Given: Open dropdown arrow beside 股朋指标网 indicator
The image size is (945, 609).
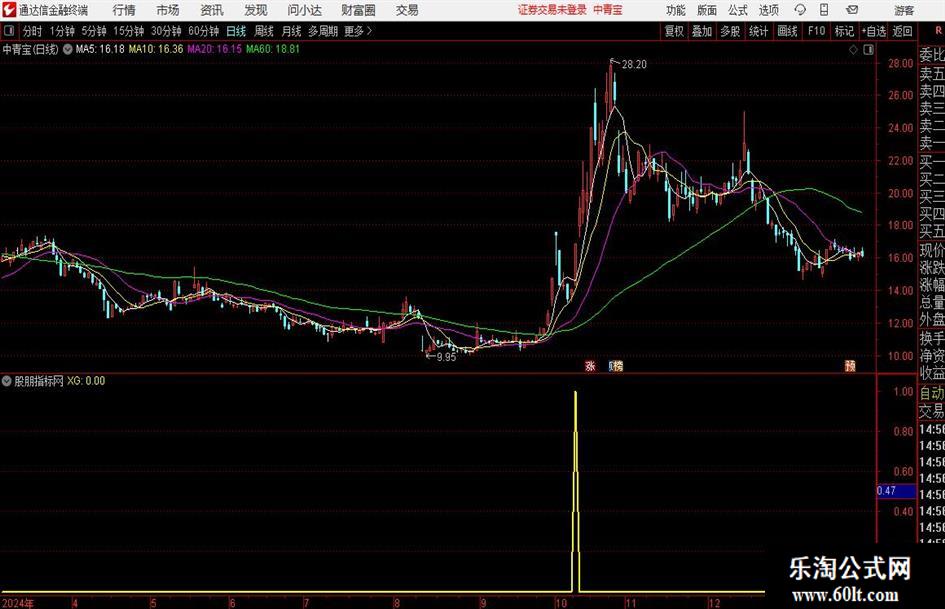Looking at the screenshot, I should coord(7,381).
